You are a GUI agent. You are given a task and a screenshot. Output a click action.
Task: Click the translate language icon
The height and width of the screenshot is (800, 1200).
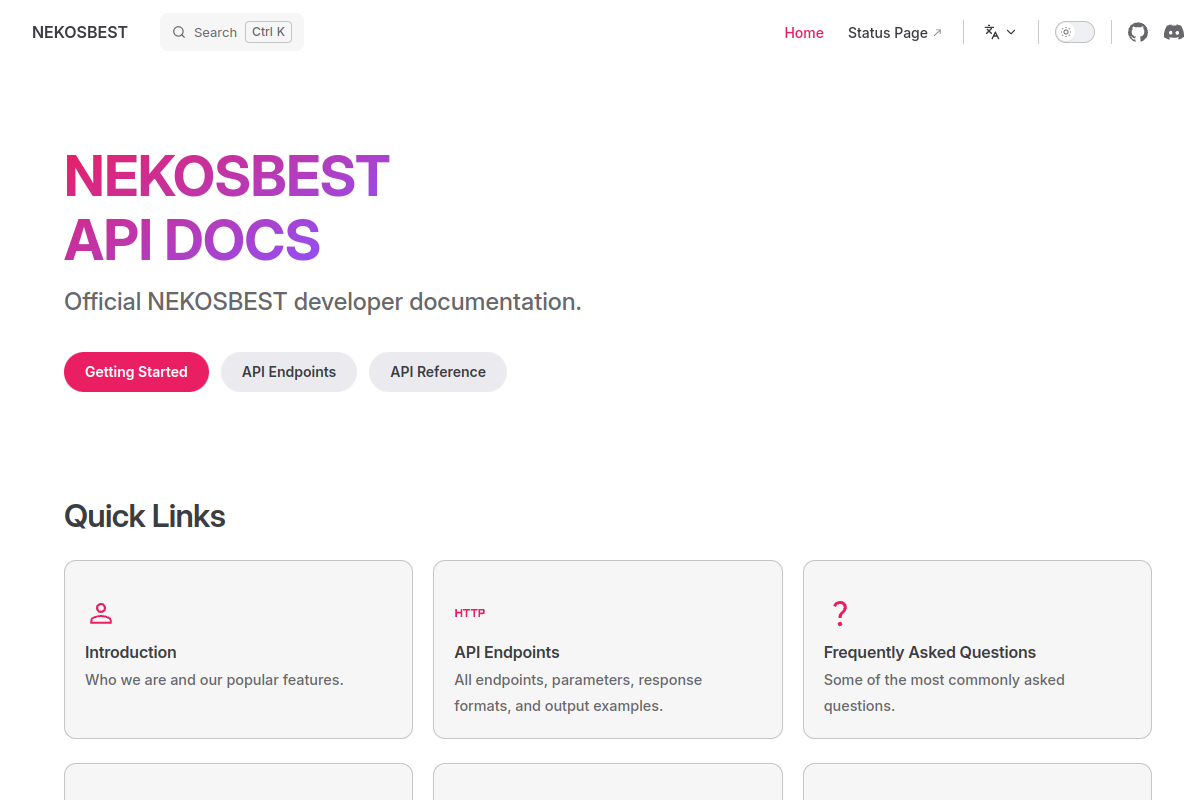click(992, 32)
